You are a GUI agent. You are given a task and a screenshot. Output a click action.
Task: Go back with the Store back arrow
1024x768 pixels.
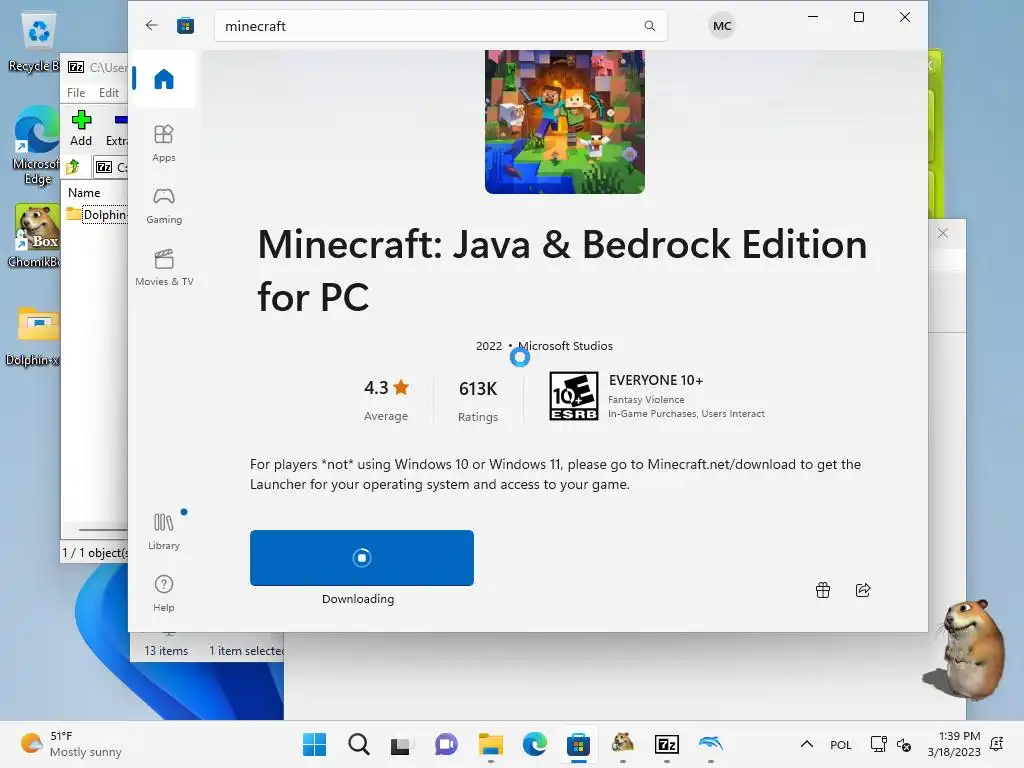coord(152,25)
